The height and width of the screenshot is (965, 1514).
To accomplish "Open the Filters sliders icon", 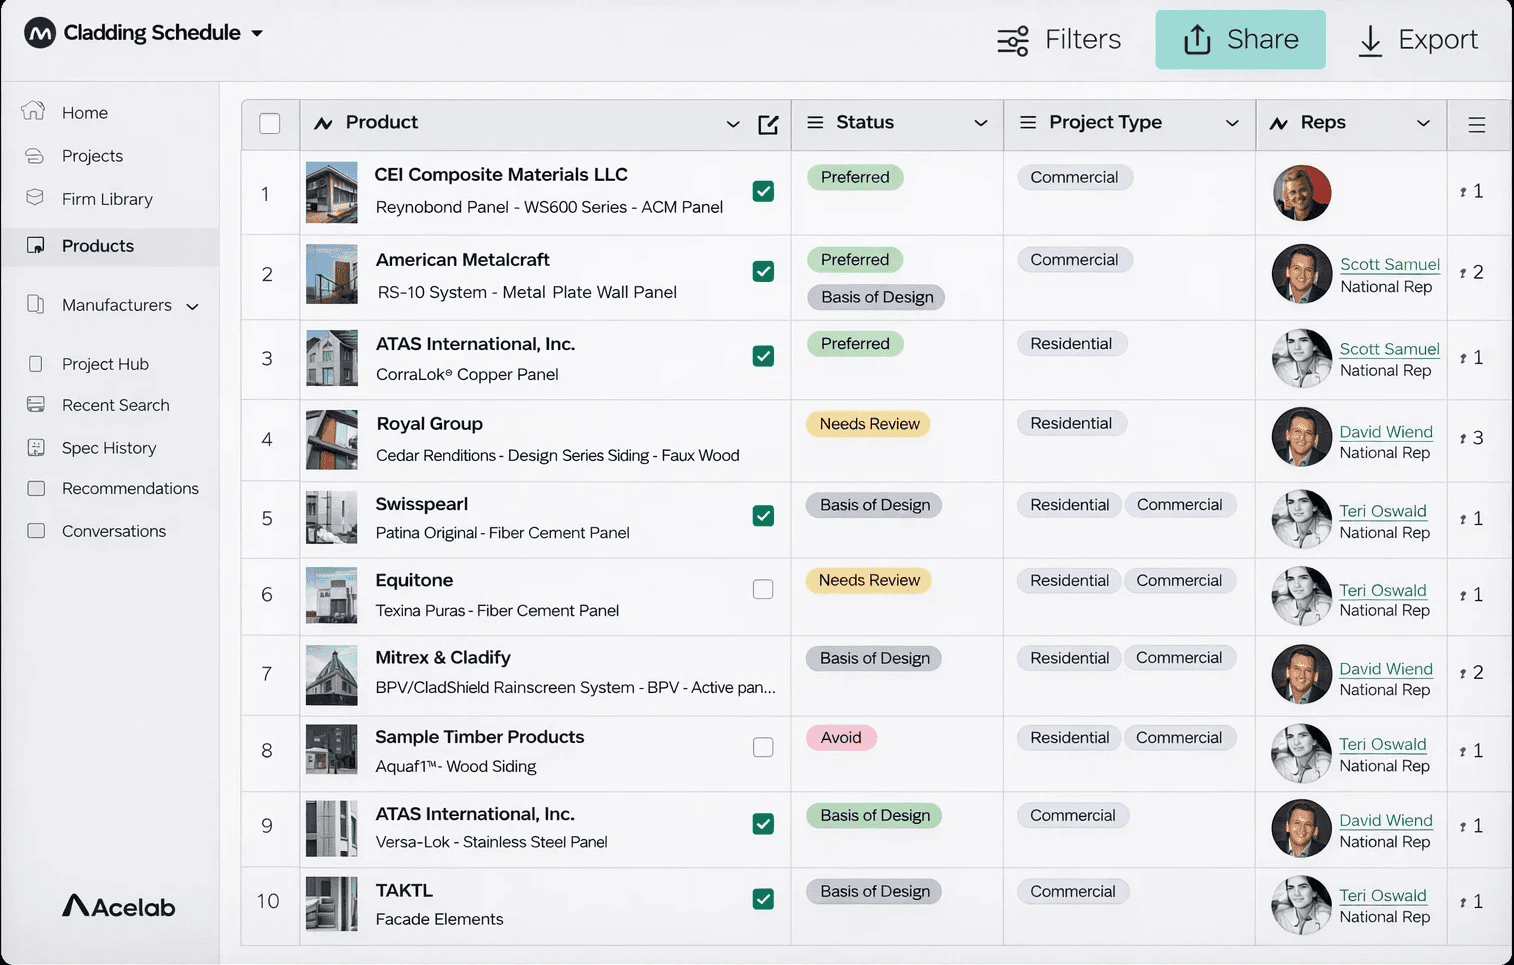I will (x=1013, y=40).
